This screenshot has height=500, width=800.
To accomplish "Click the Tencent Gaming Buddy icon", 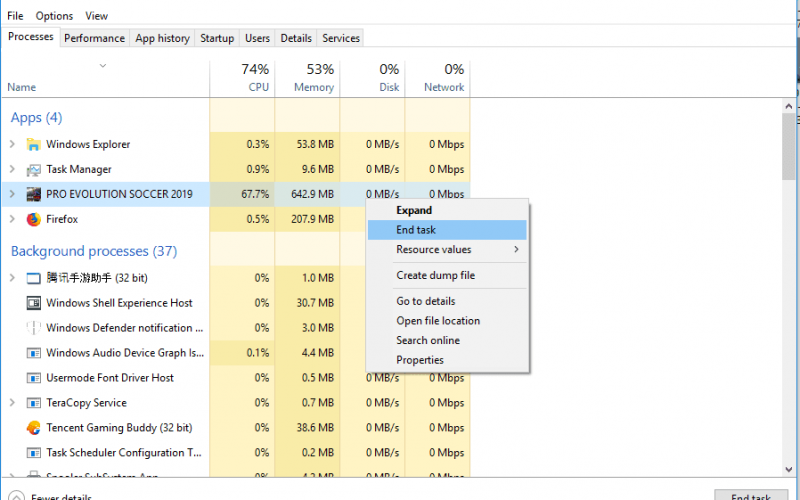I will [x=33, y=428].
